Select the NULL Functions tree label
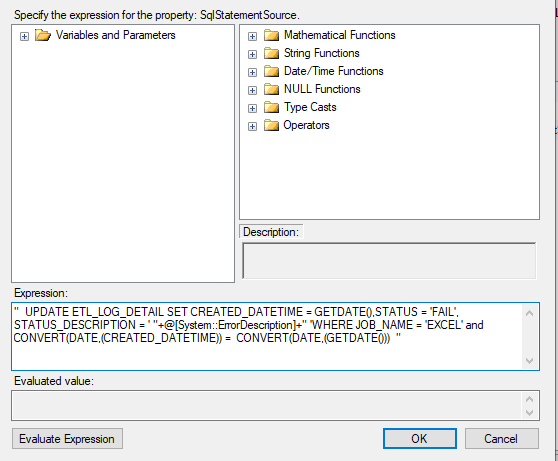Viewport: 558px width, 461px height. [322, 89]
